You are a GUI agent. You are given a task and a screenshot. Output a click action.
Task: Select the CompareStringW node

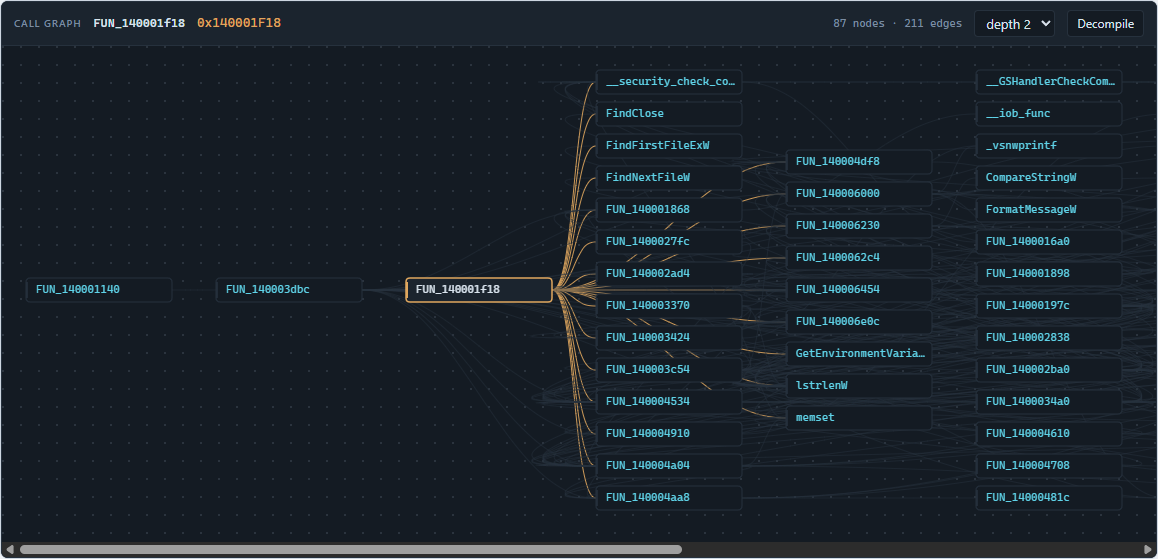pos(1049,178)
